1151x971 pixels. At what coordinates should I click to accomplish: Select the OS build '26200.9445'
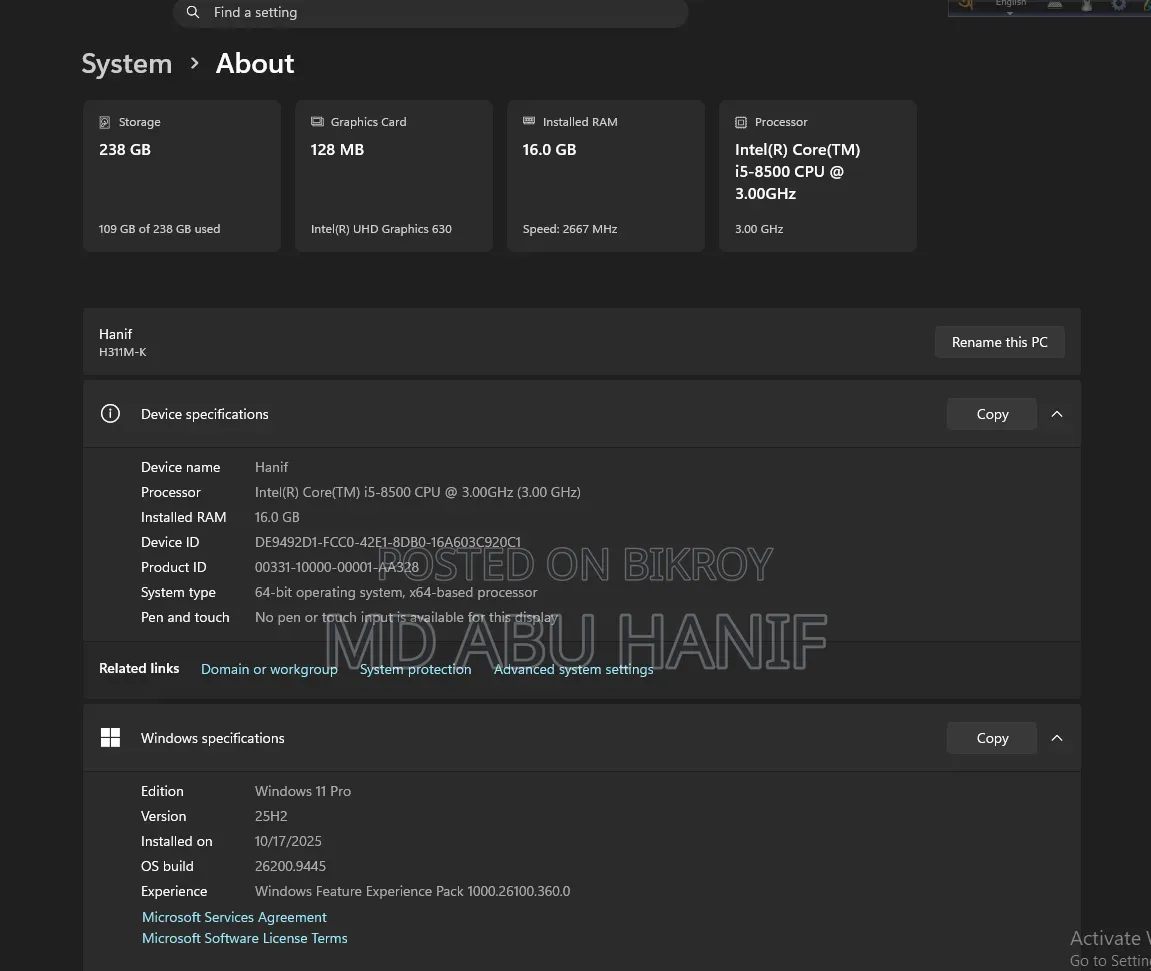(290, 866)
